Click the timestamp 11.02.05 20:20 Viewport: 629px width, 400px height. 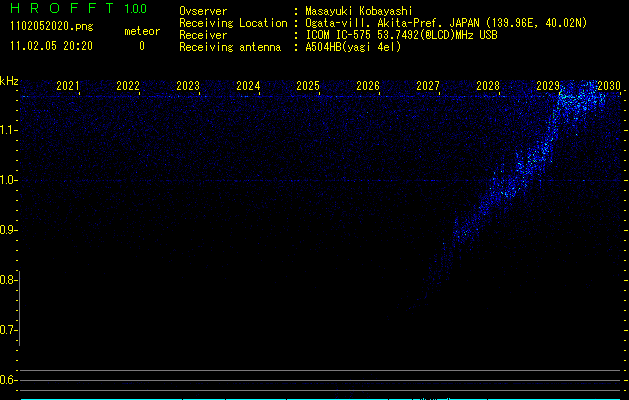pyautogui.click(x=51, y=46)
